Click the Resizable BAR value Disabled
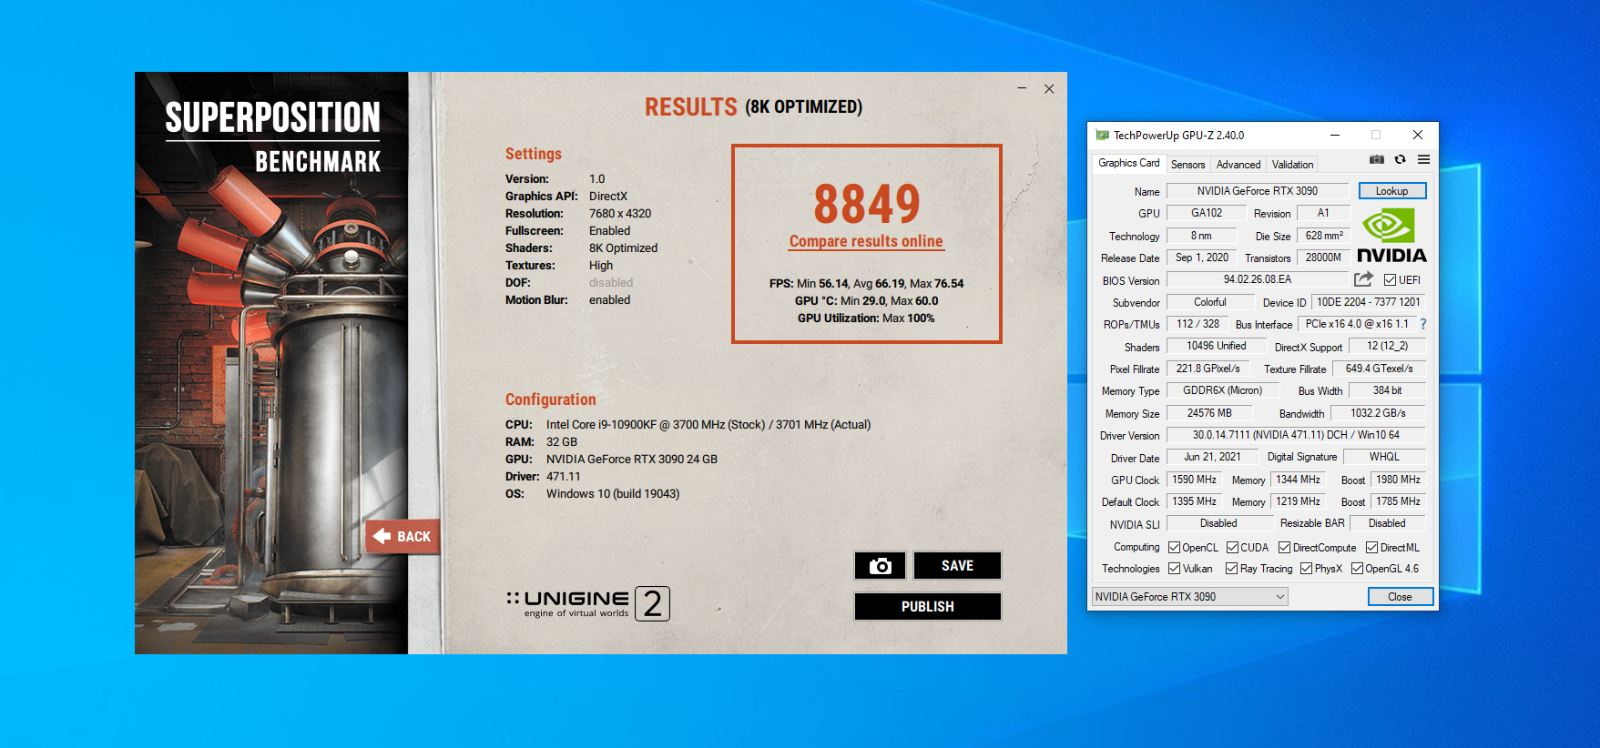This screenshot has width=1600, height=748. pos(1387,523)
